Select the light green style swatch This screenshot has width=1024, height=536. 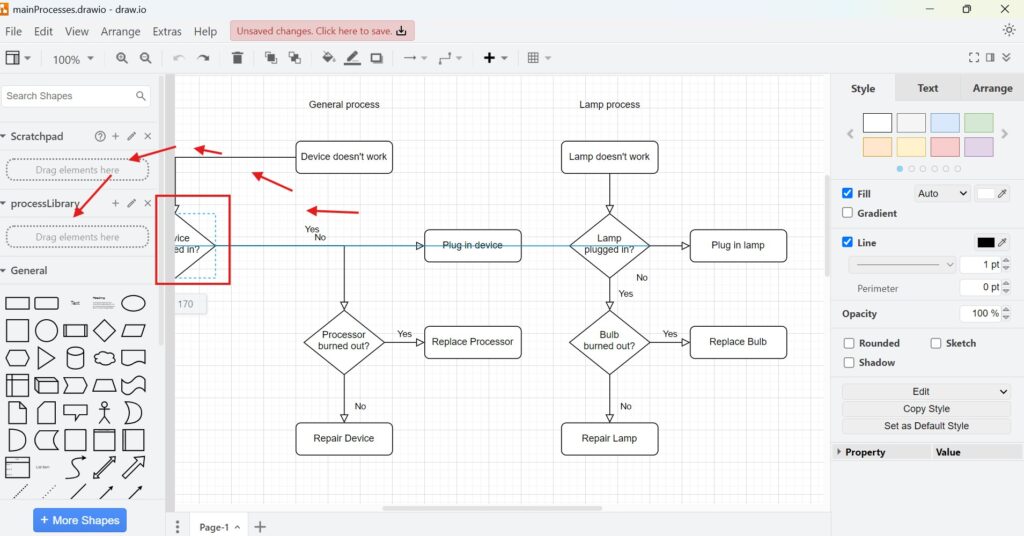(978, 123)
